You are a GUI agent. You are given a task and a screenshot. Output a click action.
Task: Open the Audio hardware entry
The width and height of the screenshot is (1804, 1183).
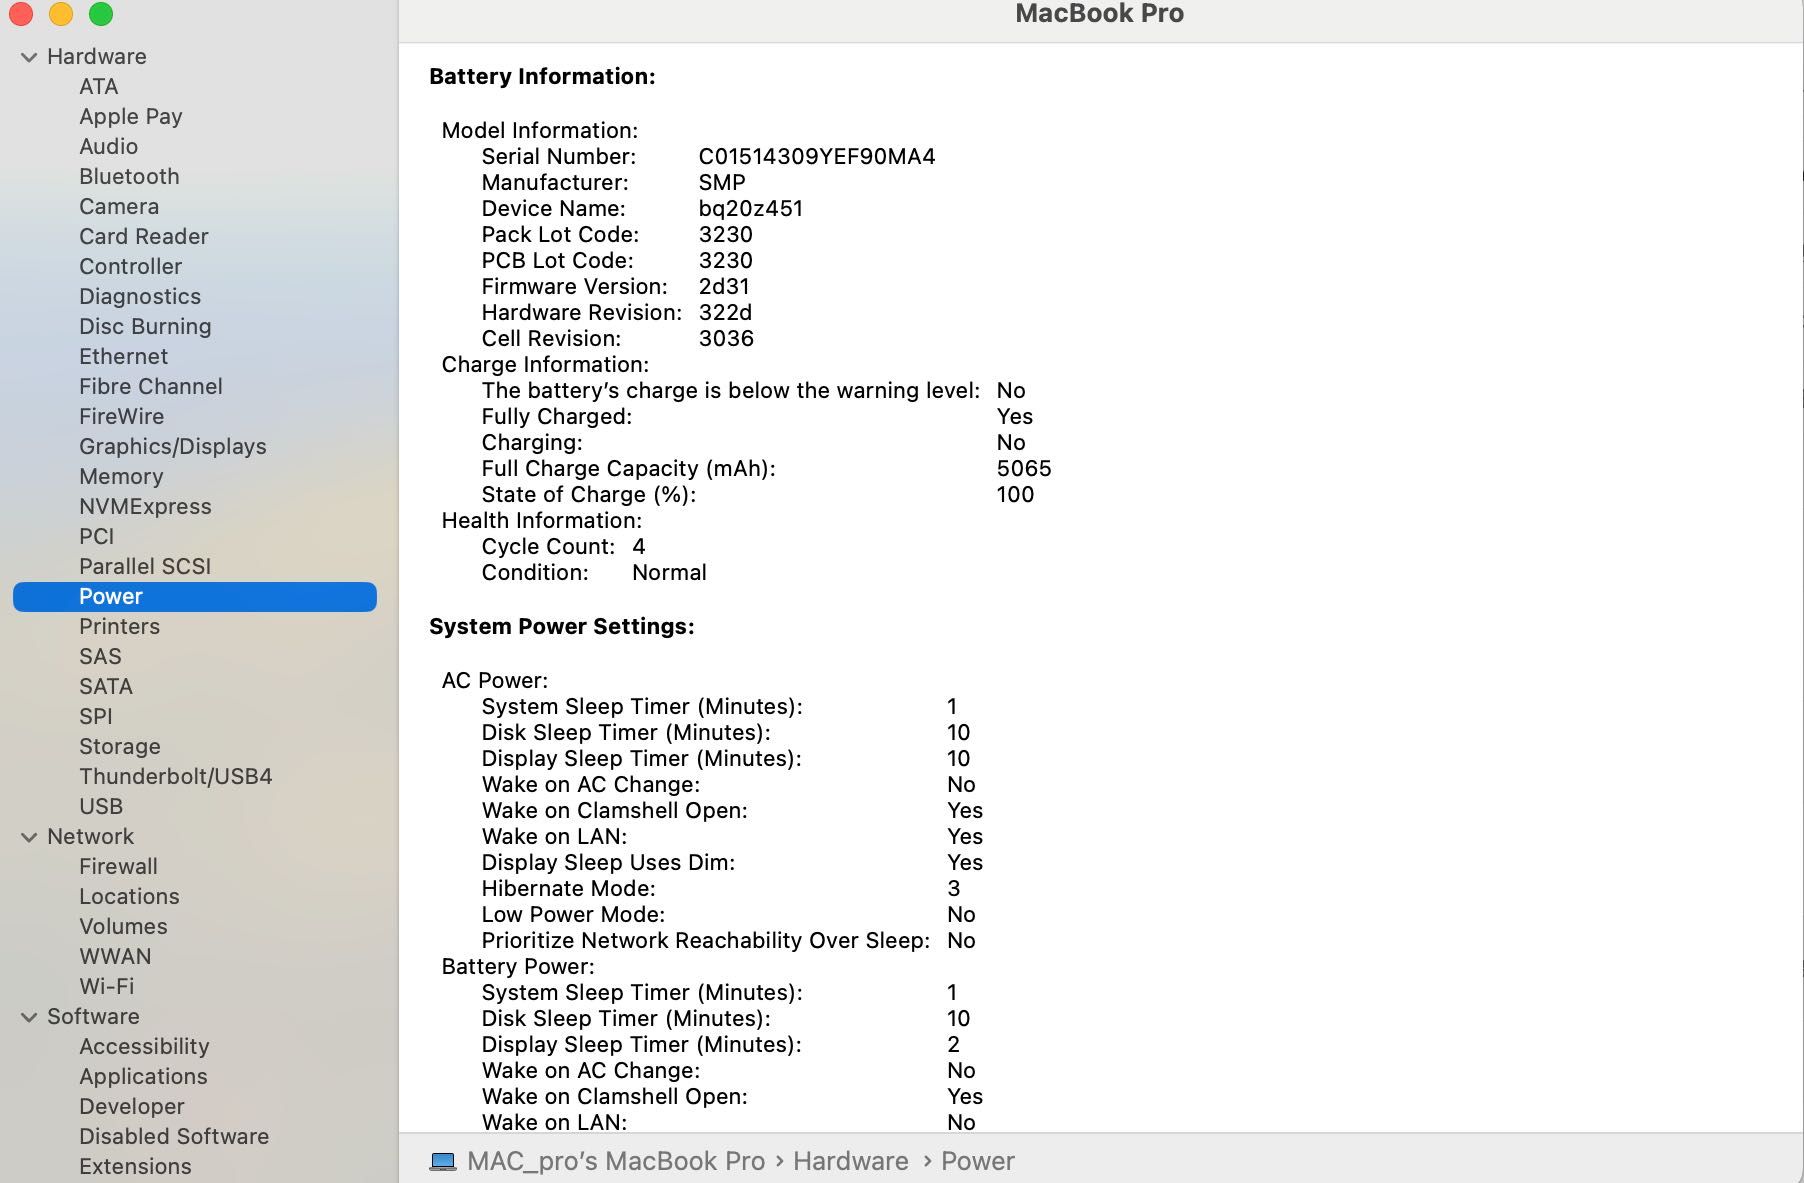click(x=109, y=147)
